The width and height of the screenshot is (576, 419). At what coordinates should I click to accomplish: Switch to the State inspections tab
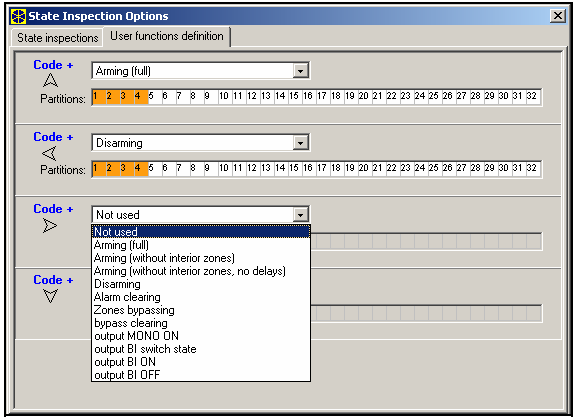point(58,38)
